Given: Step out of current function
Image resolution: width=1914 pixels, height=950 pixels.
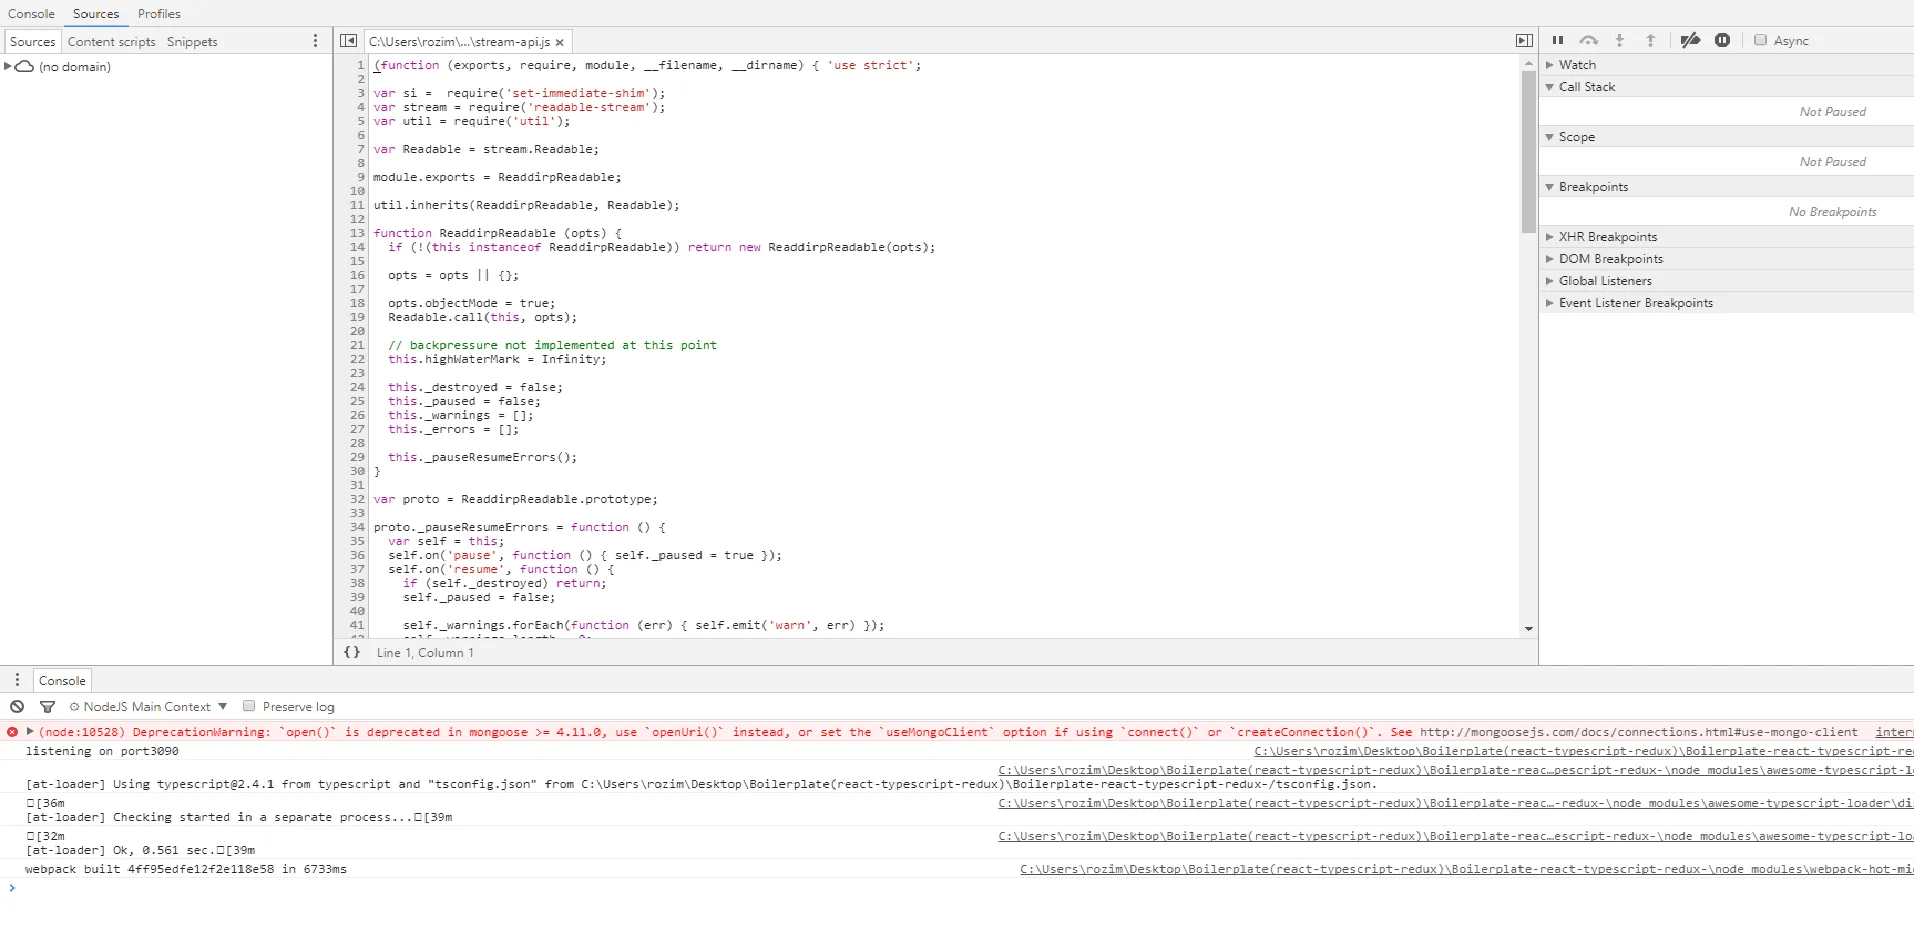Looking at the screenshot, I should 1651,41.
